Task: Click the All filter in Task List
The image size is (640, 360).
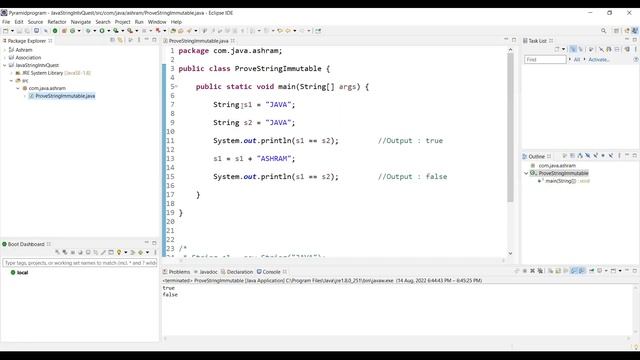Action: (x=577, y=60)
